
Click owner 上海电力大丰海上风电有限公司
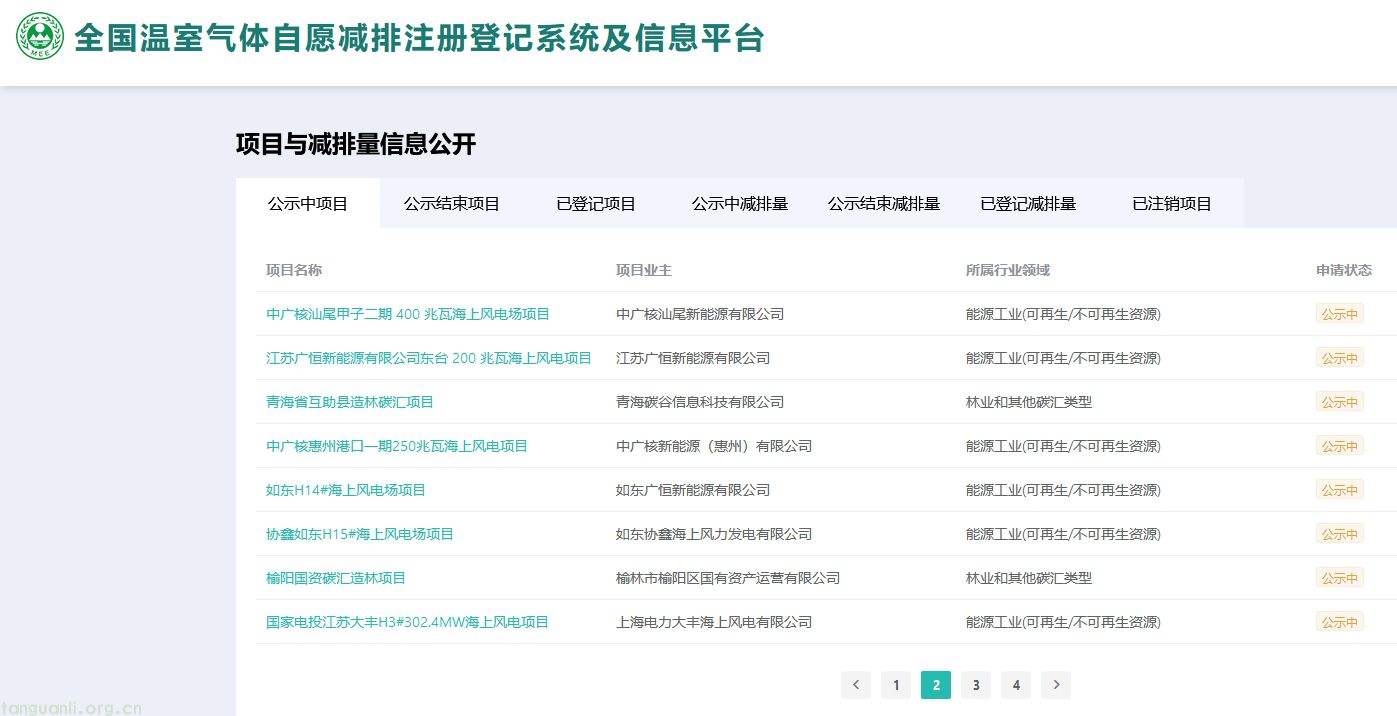[714, 622]
